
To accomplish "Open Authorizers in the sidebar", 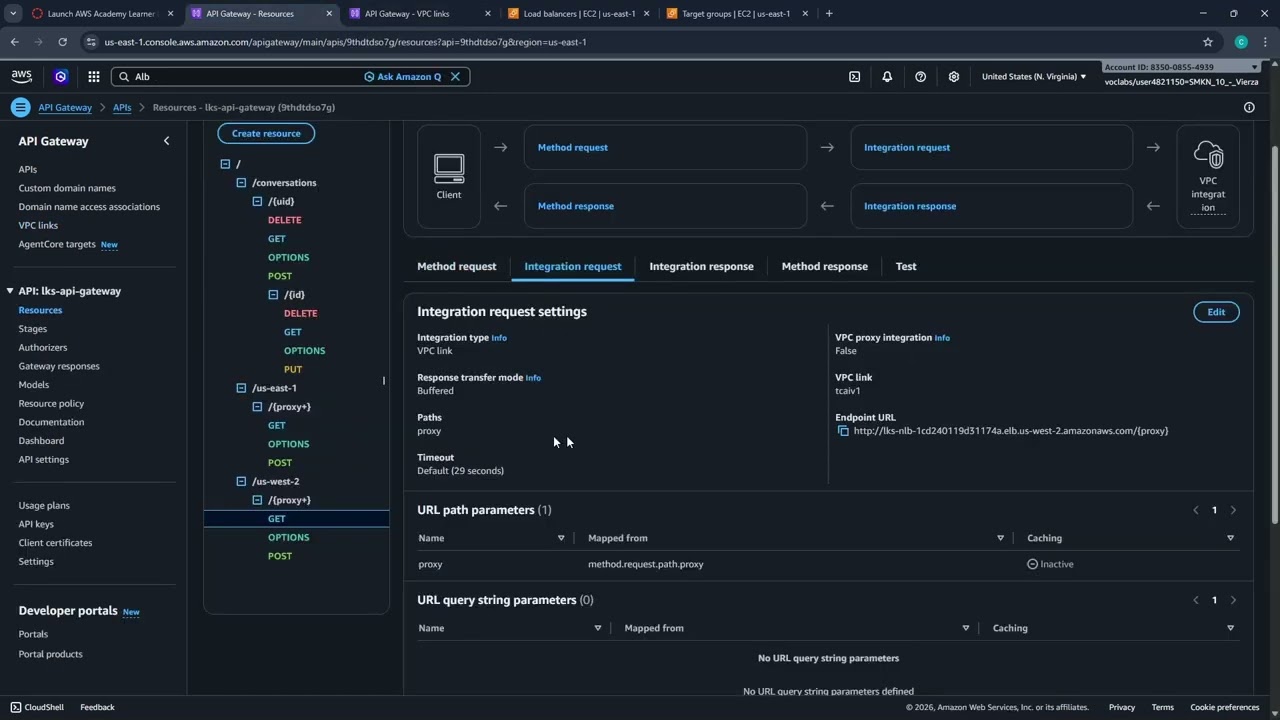I will click(x=43, y=347).
